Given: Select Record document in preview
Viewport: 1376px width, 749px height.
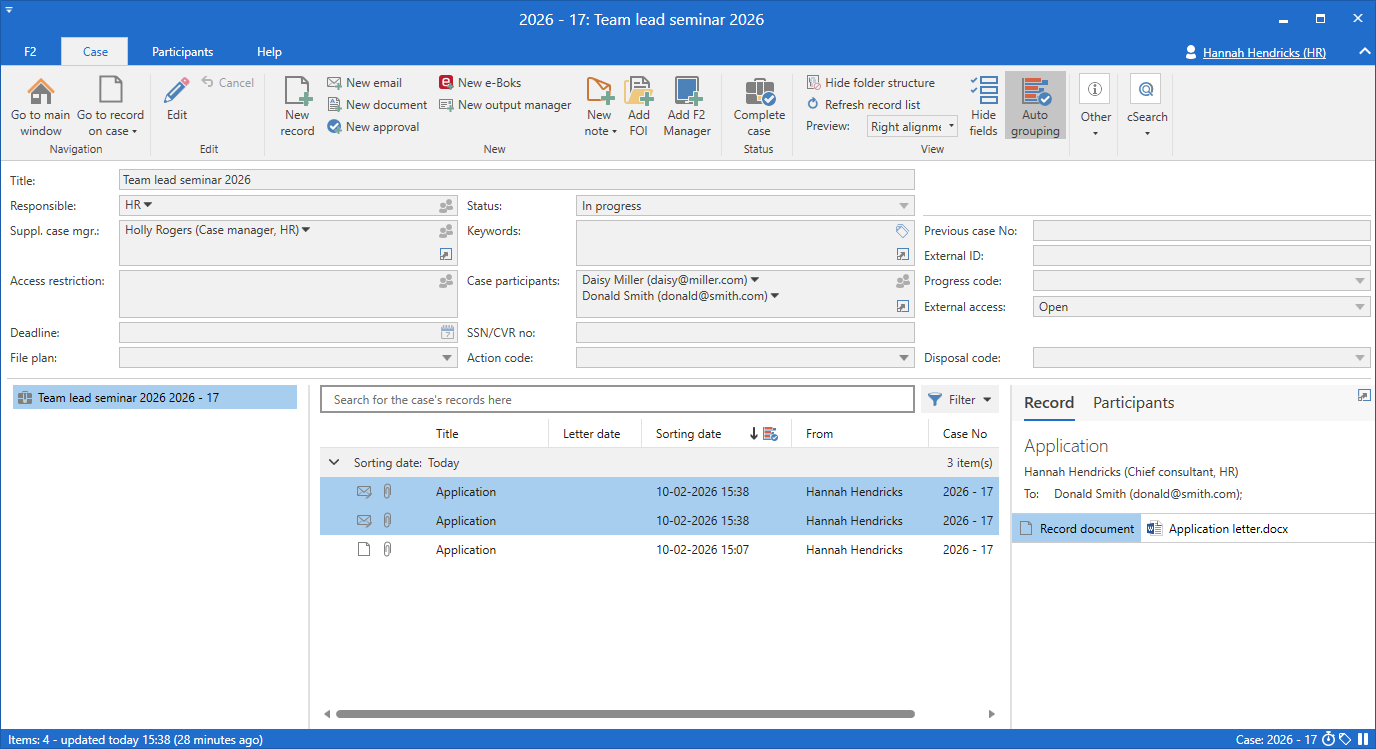Looking at the screenshot, I should [x=1076, y=529].
